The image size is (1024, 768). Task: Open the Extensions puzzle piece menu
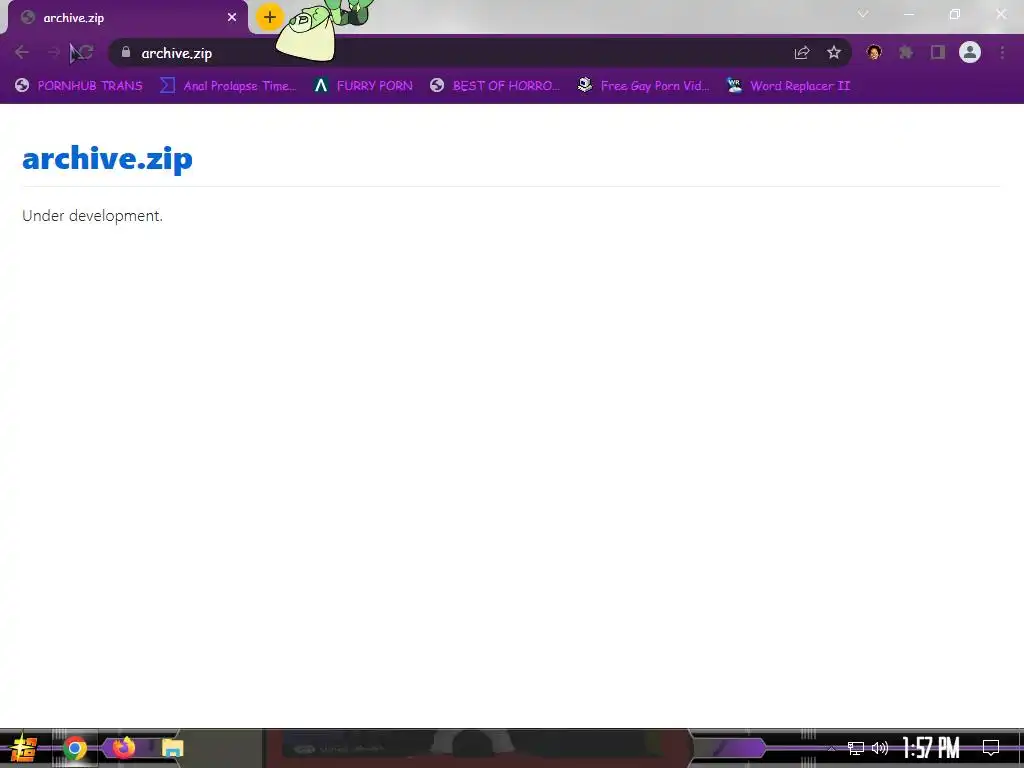pyautogui.click(x=906, y=52)
